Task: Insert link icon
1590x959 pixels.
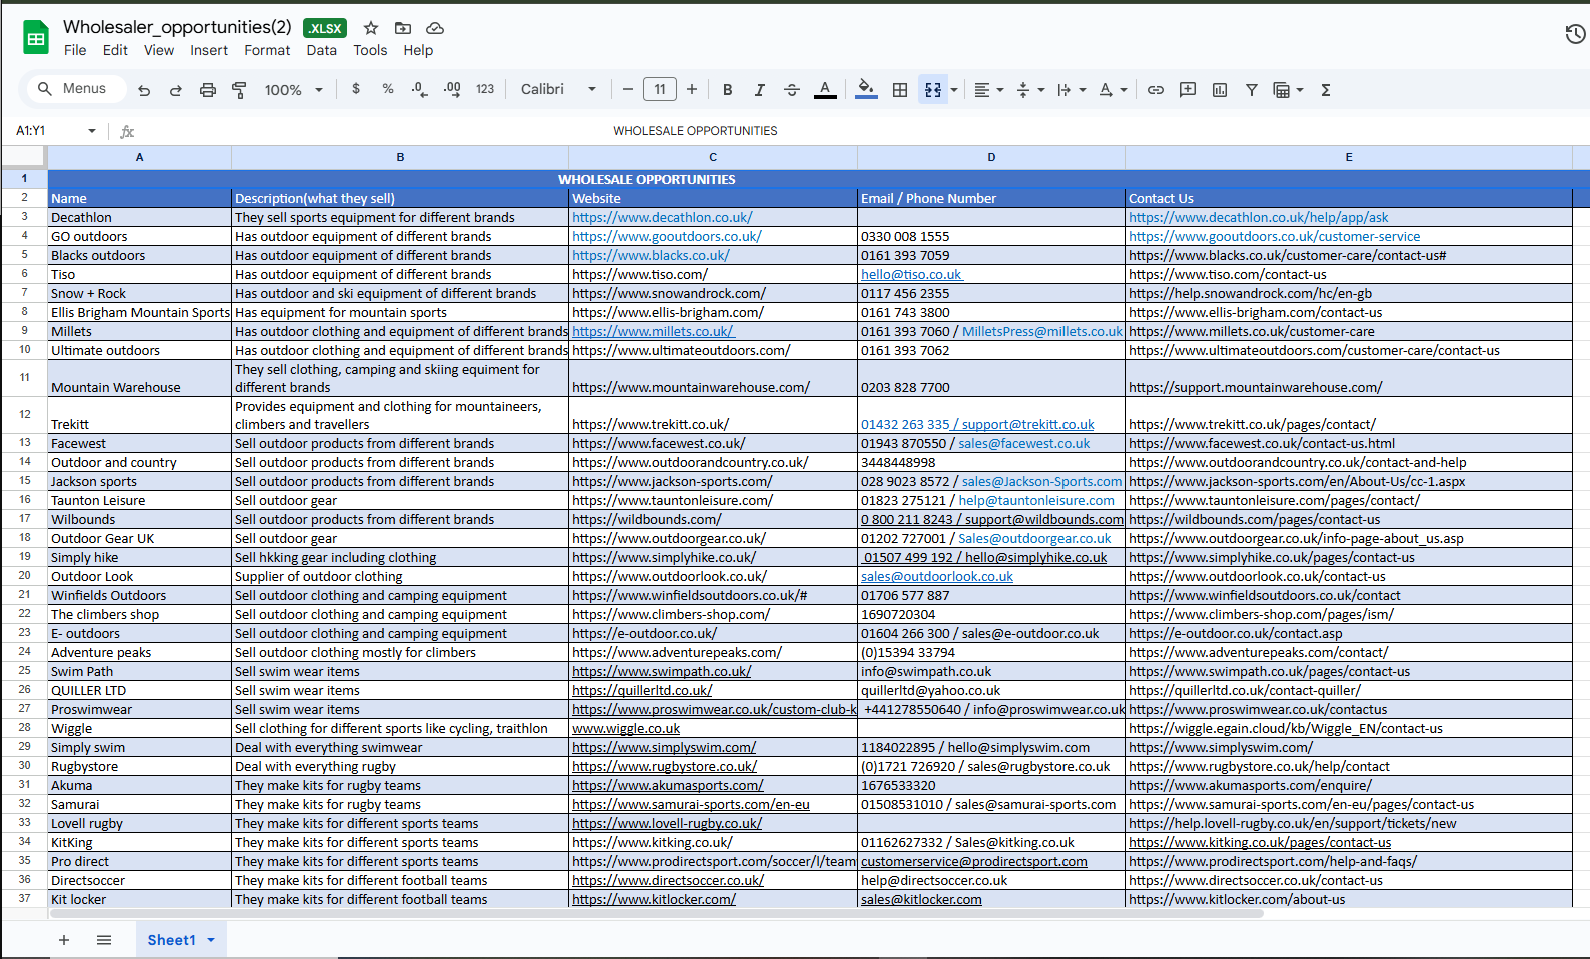Action: [x=1156, y=90]
